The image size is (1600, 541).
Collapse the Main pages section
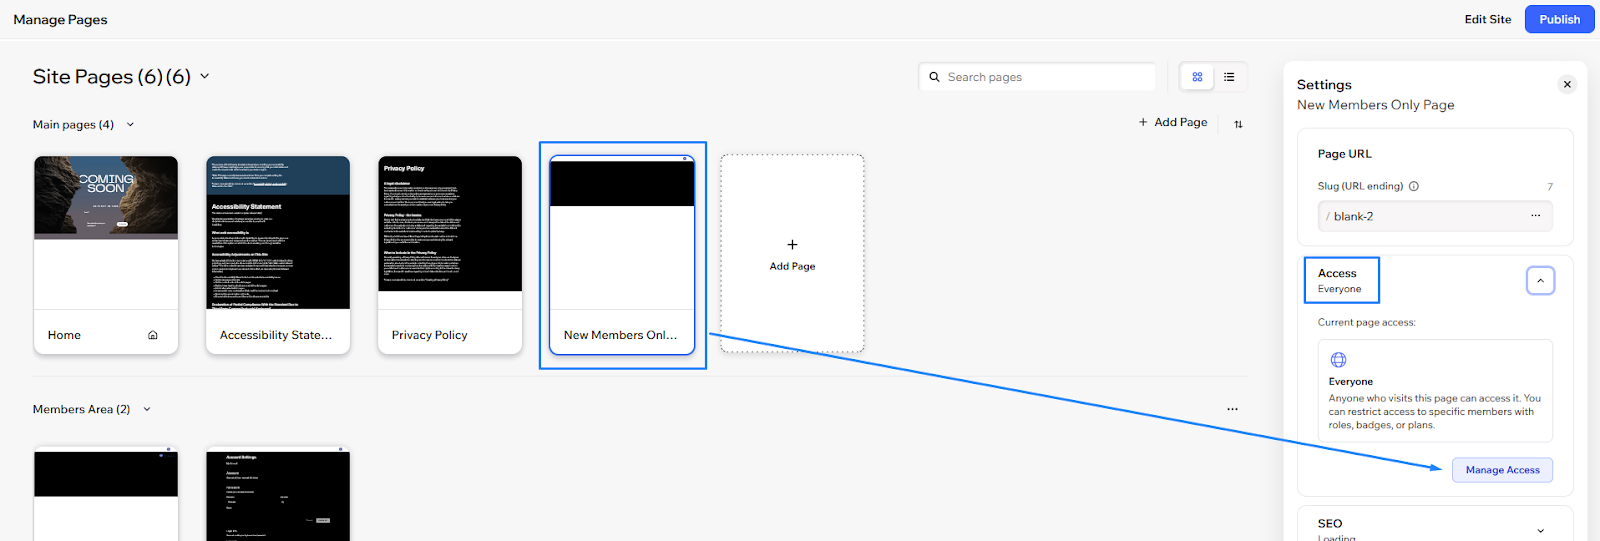[130, 125]
